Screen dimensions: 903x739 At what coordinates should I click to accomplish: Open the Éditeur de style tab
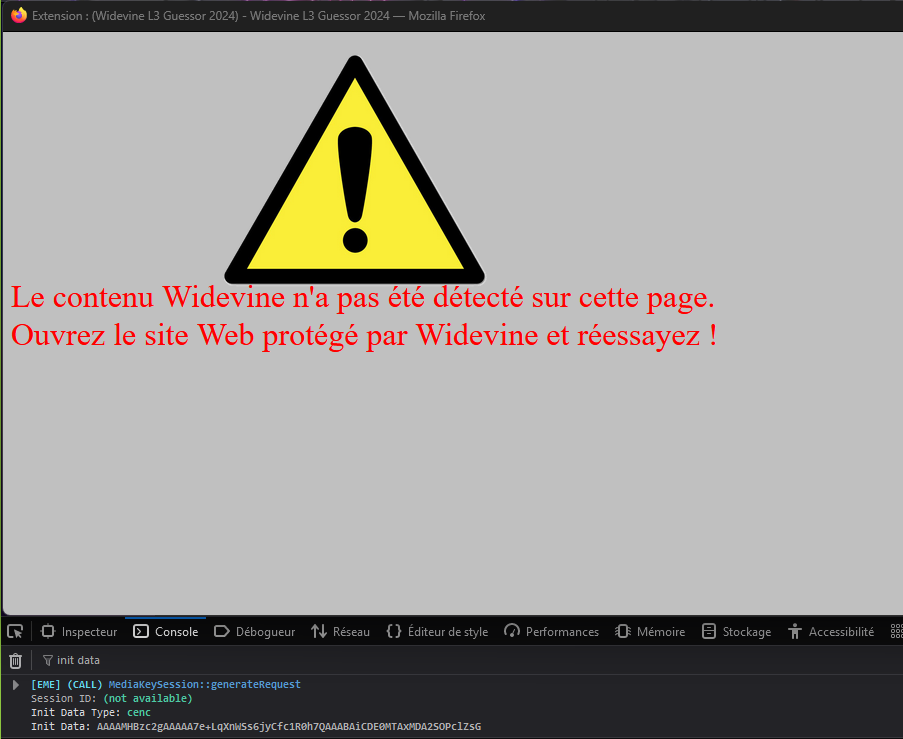pos(437,632)
